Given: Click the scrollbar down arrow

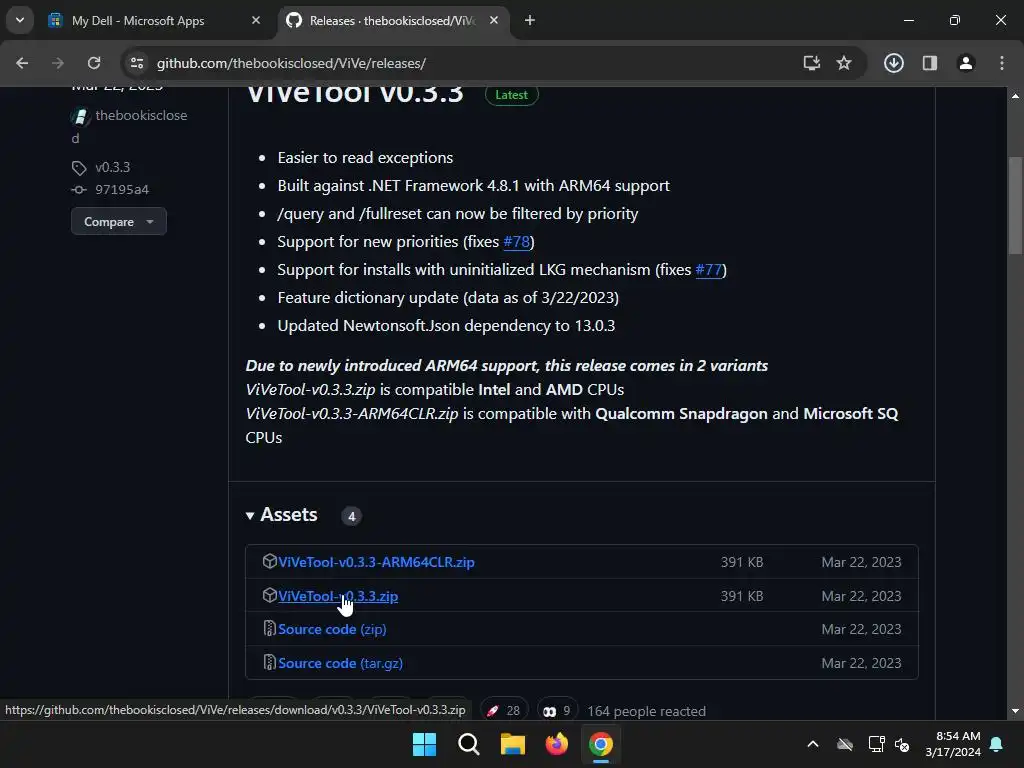Looking at the screenshot, I should 1015,711.
